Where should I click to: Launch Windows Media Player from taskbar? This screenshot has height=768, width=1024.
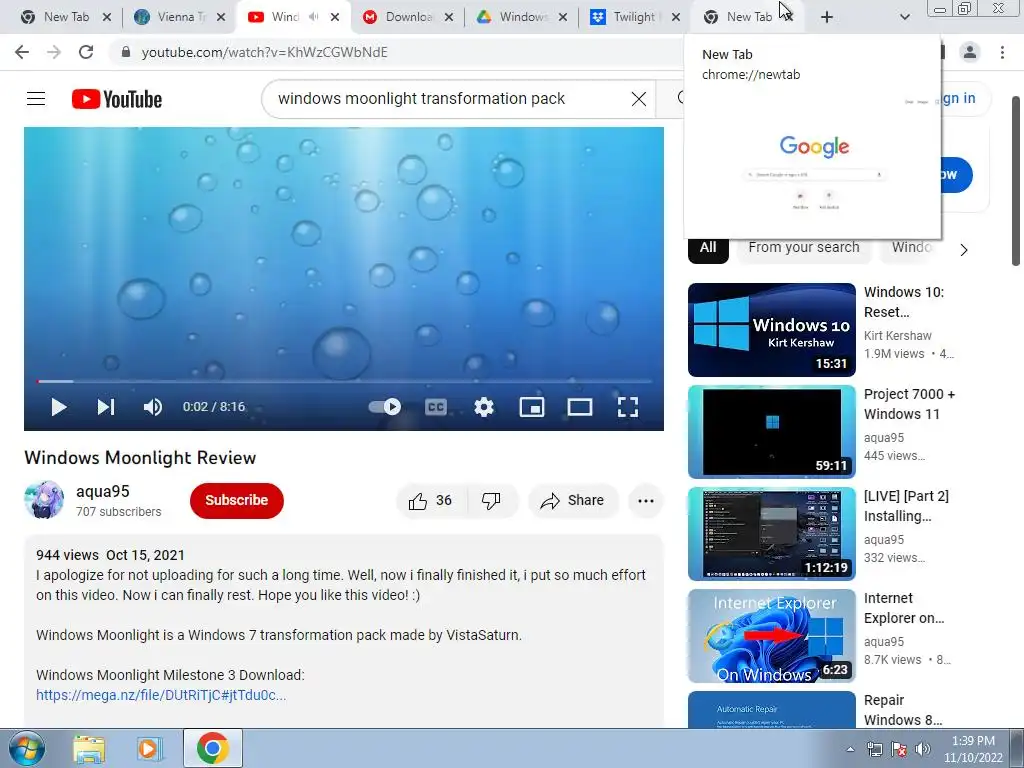(150, 748)
